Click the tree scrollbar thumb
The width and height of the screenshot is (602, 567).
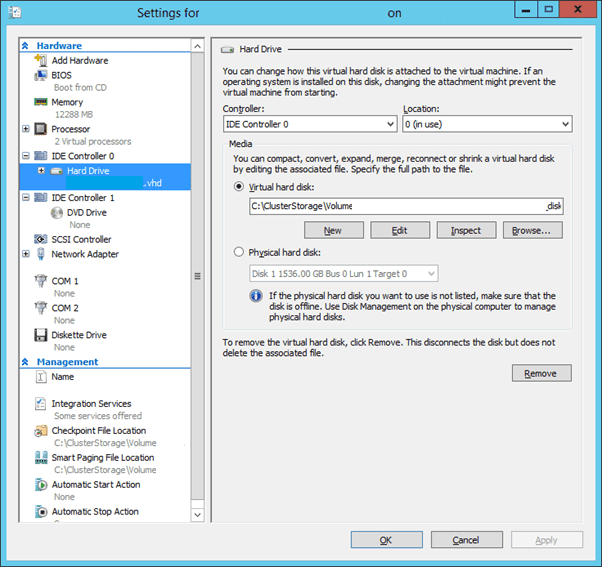pos(197,276)
